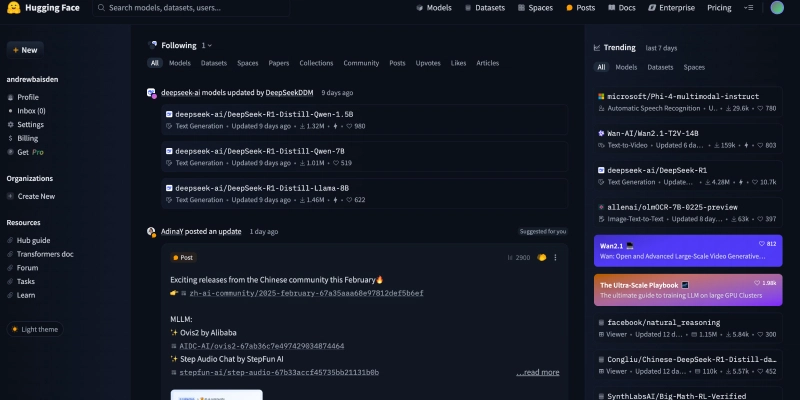
Task: Open the navigation overflow menu icon
Action: 749,8
